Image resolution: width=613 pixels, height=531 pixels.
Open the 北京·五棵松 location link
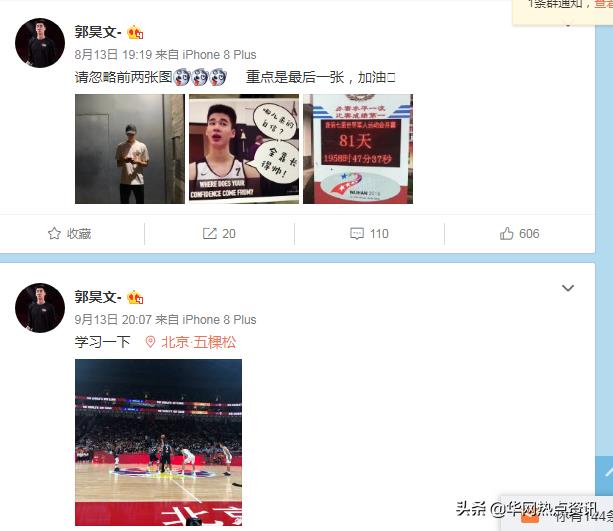point(199,342)
